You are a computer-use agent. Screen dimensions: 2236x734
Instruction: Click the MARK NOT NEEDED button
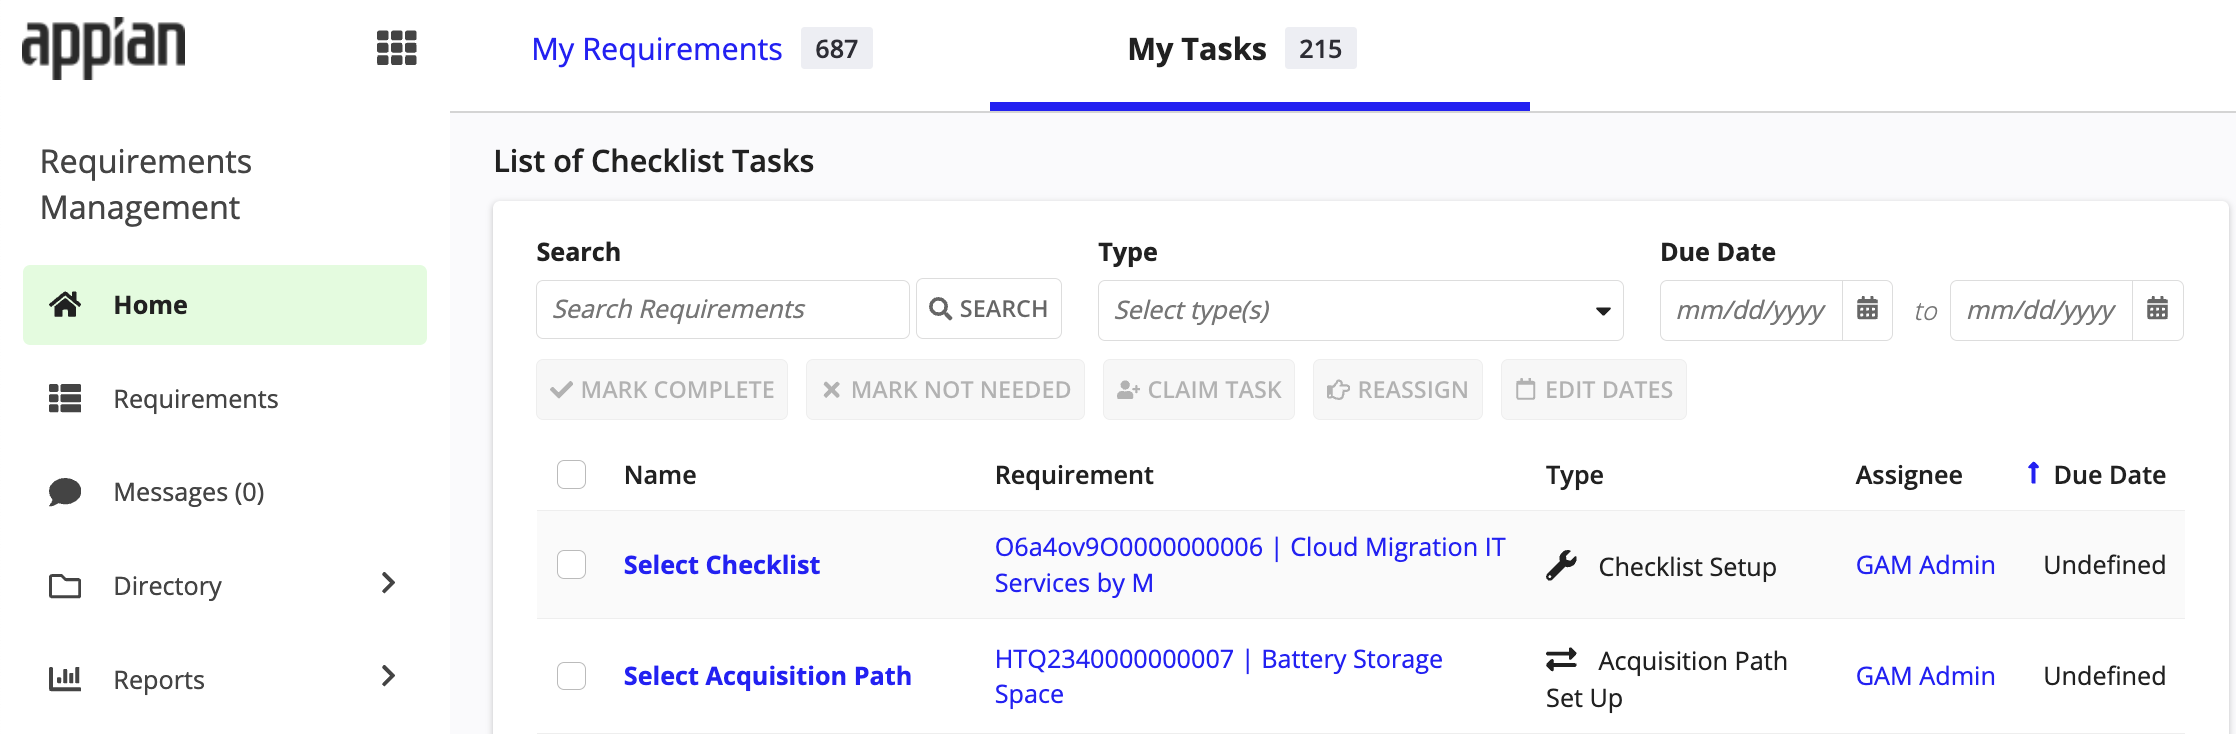coord(945,390)
